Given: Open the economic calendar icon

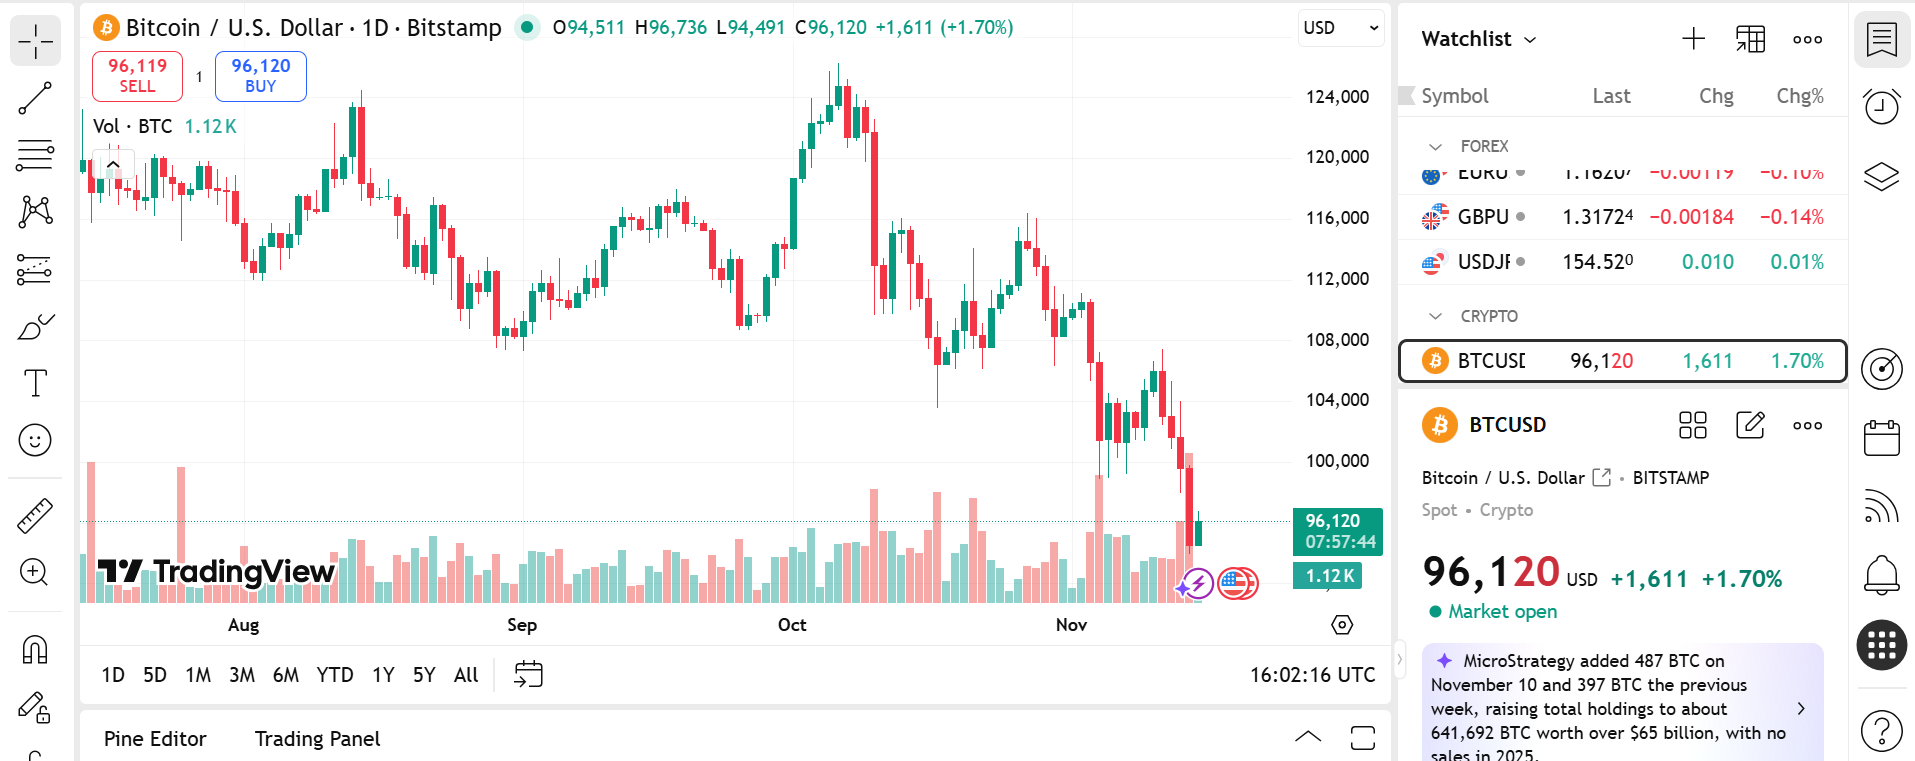Looking at the screenshot, I should click(1881, 438).
